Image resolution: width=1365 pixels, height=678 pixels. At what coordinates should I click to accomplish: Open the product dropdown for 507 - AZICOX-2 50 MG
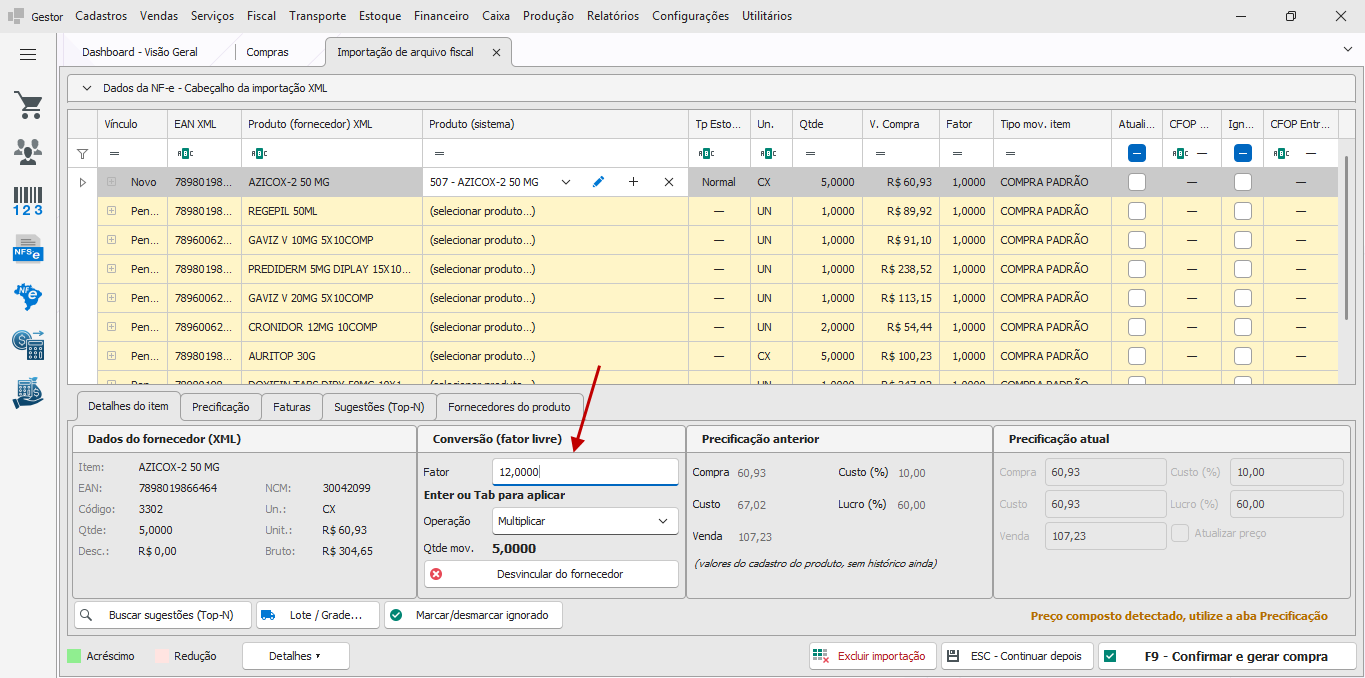pyautogui.click(x=566, y=182)
